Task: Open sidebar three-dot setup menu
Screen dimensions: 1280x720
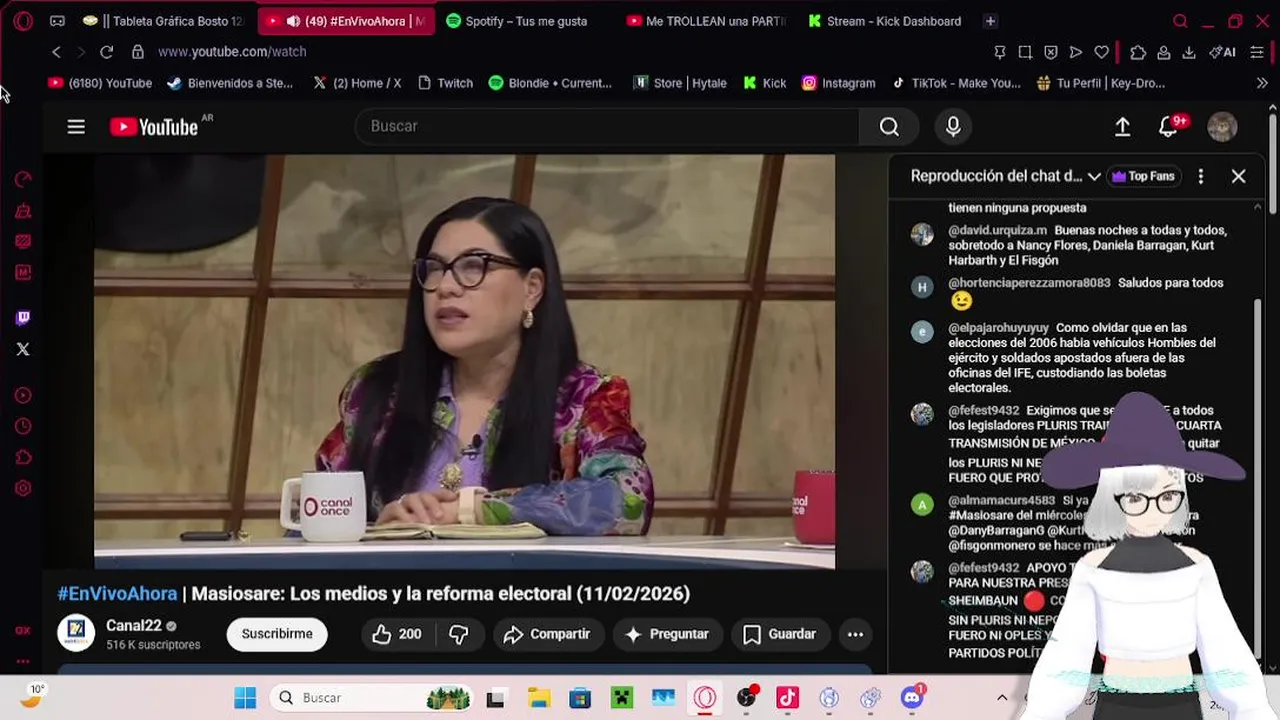Action: (23, 661)
